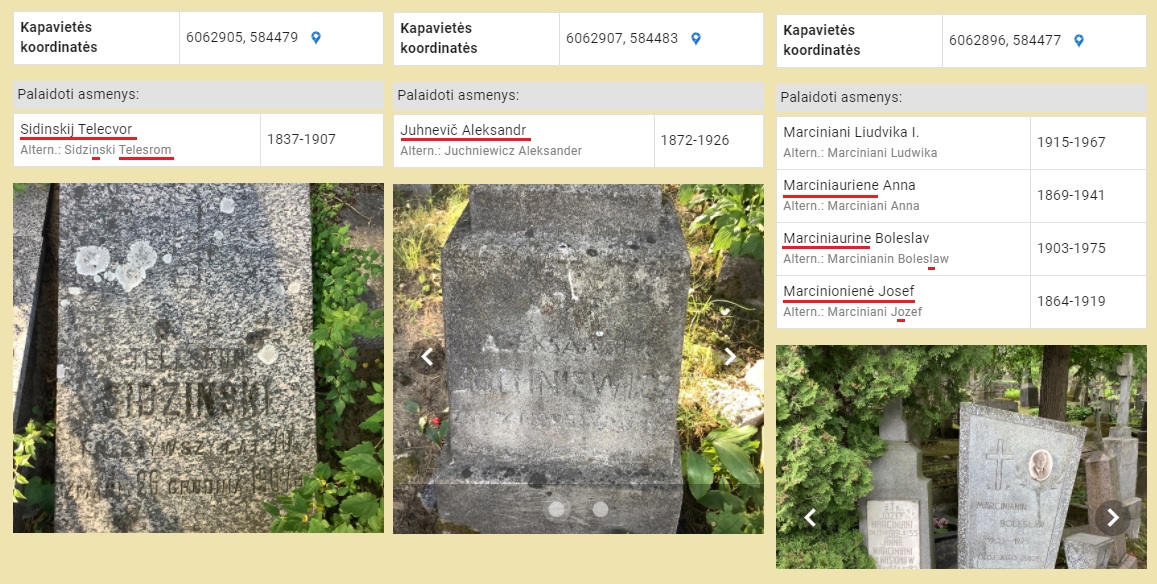Open Marciniaurine Boleslav person entry

tap(856, 238)
